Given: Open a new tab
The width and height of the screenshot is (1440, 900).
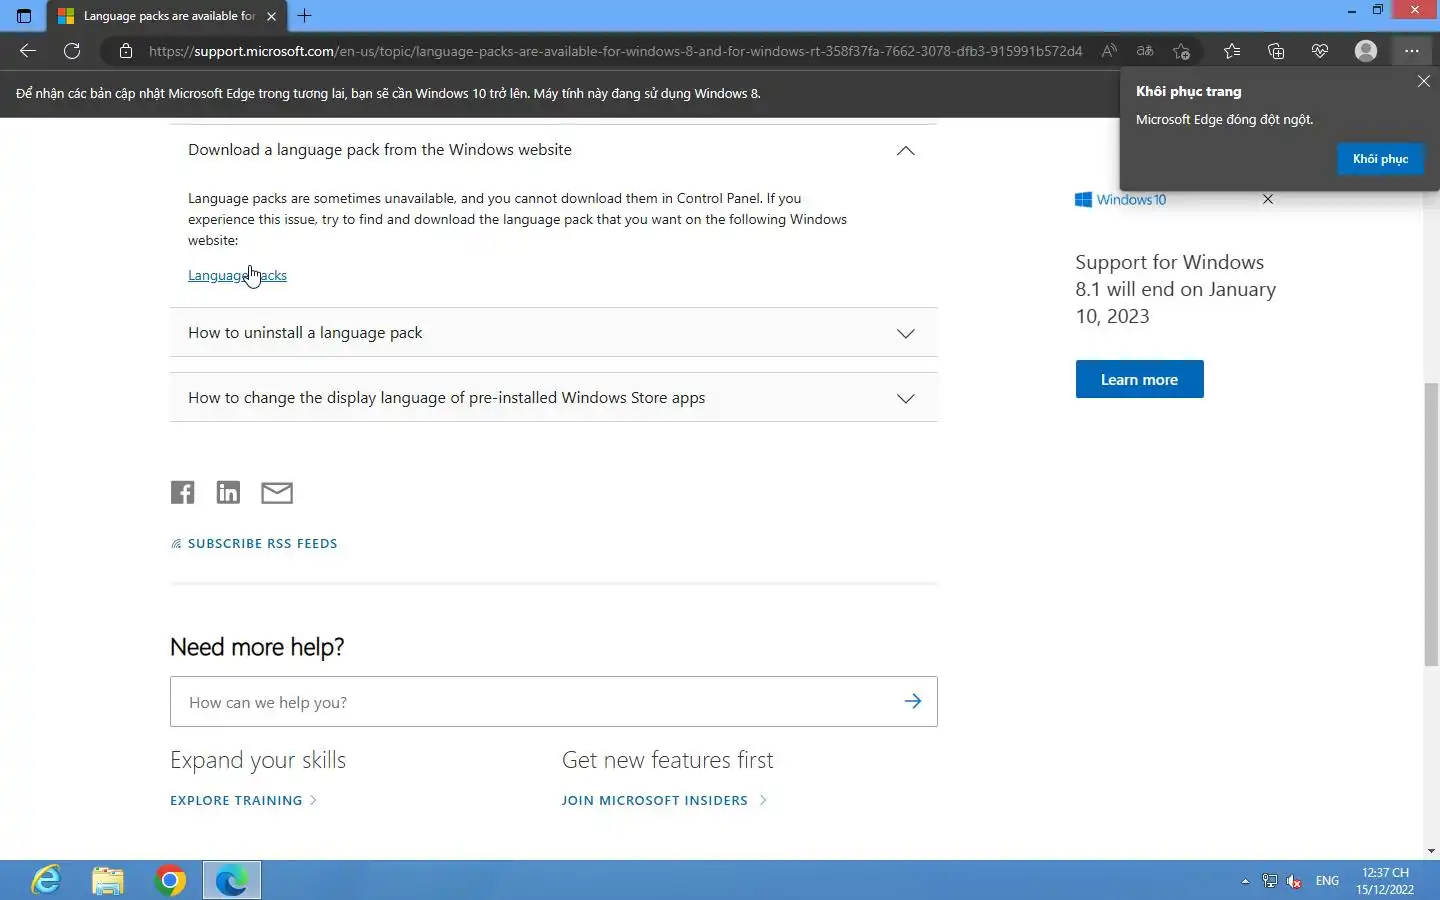Looking at the screenshot, I should point(305,16).
